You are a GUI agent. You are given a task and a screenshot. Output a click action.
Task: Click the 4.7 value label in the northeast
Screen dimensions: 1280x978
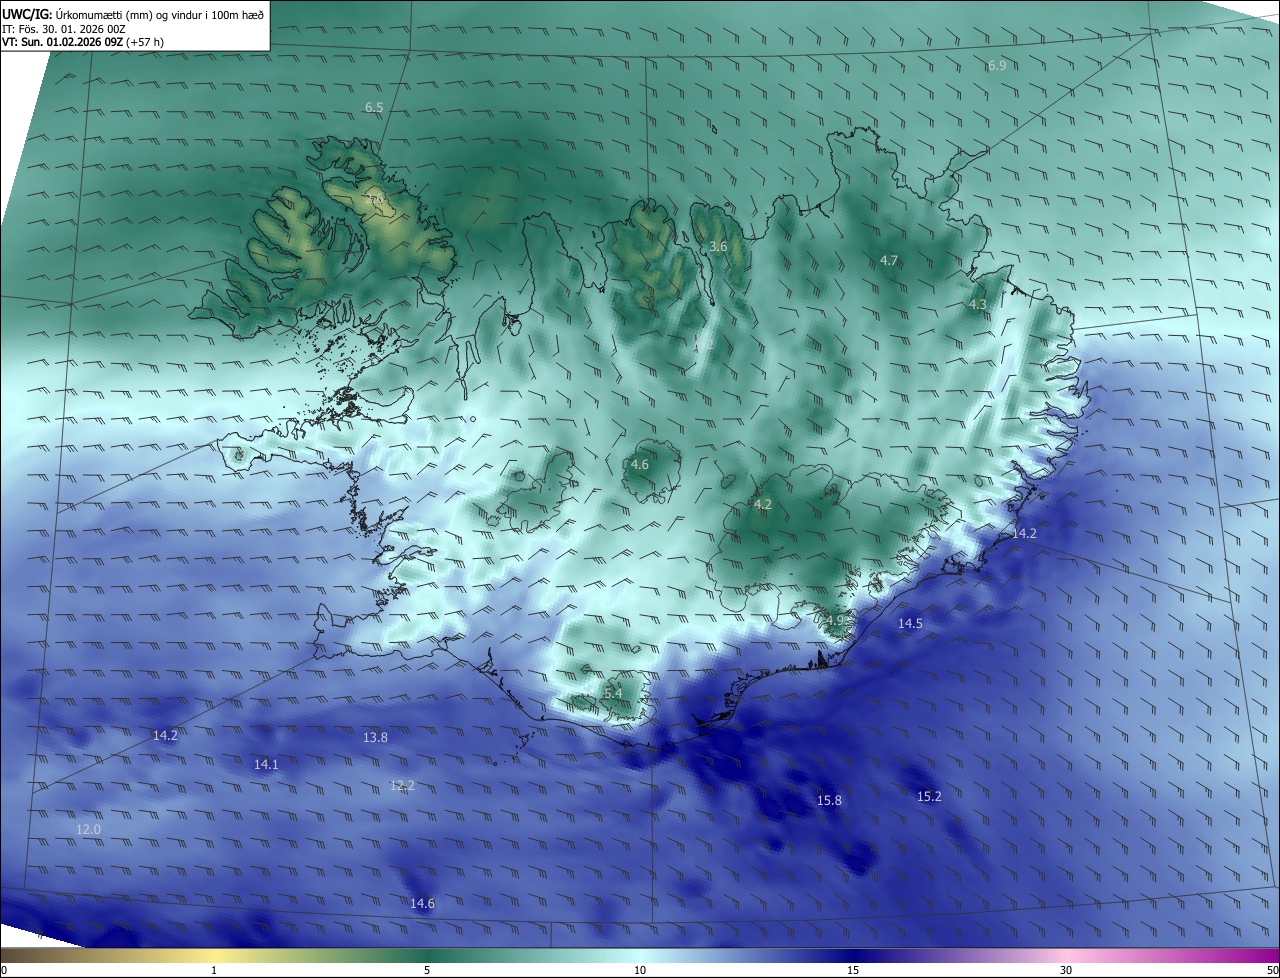[x=889, y=260]
